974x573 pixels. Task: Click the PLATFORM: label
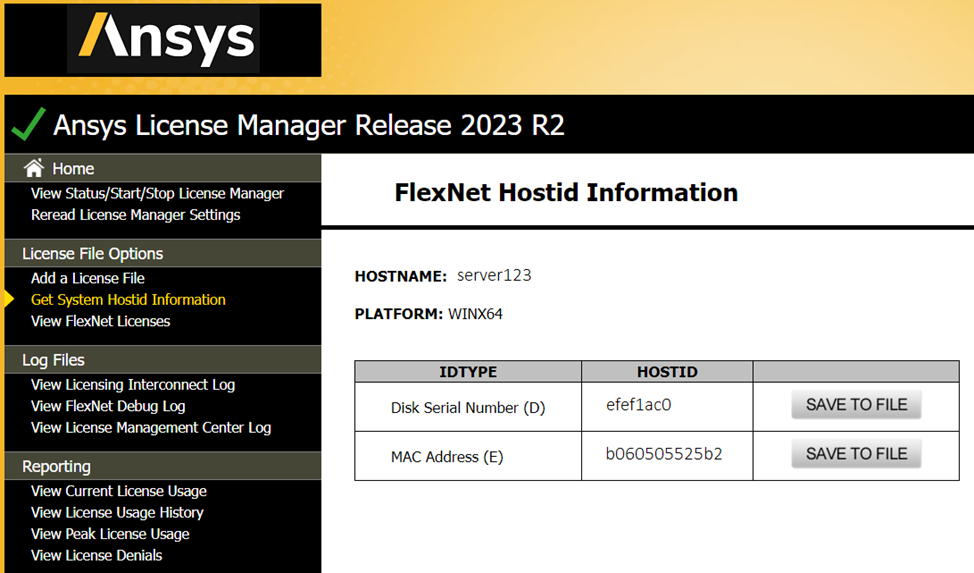[399, 314]
